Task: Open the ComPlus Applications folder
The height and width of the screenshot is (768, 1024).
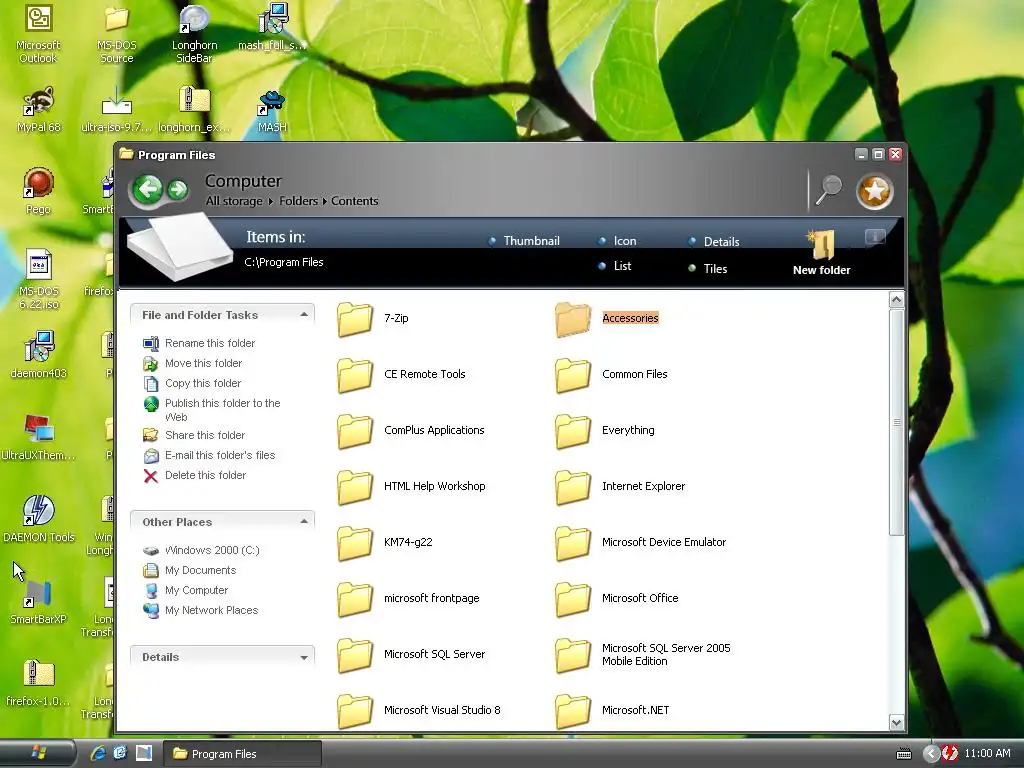Action: coord(411,431)
